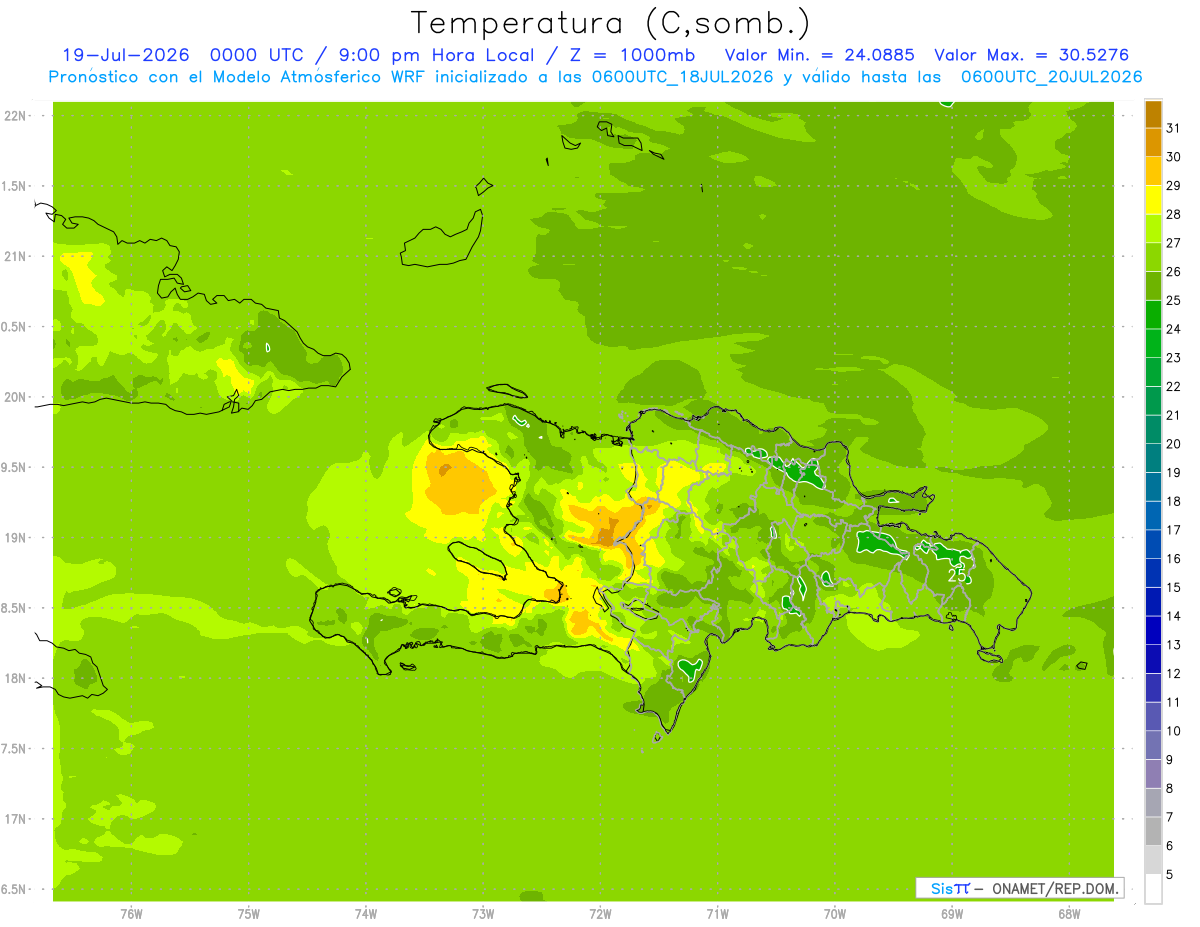
Task: Click the '70W' longitude axis label
Action: tap(835, 914)
